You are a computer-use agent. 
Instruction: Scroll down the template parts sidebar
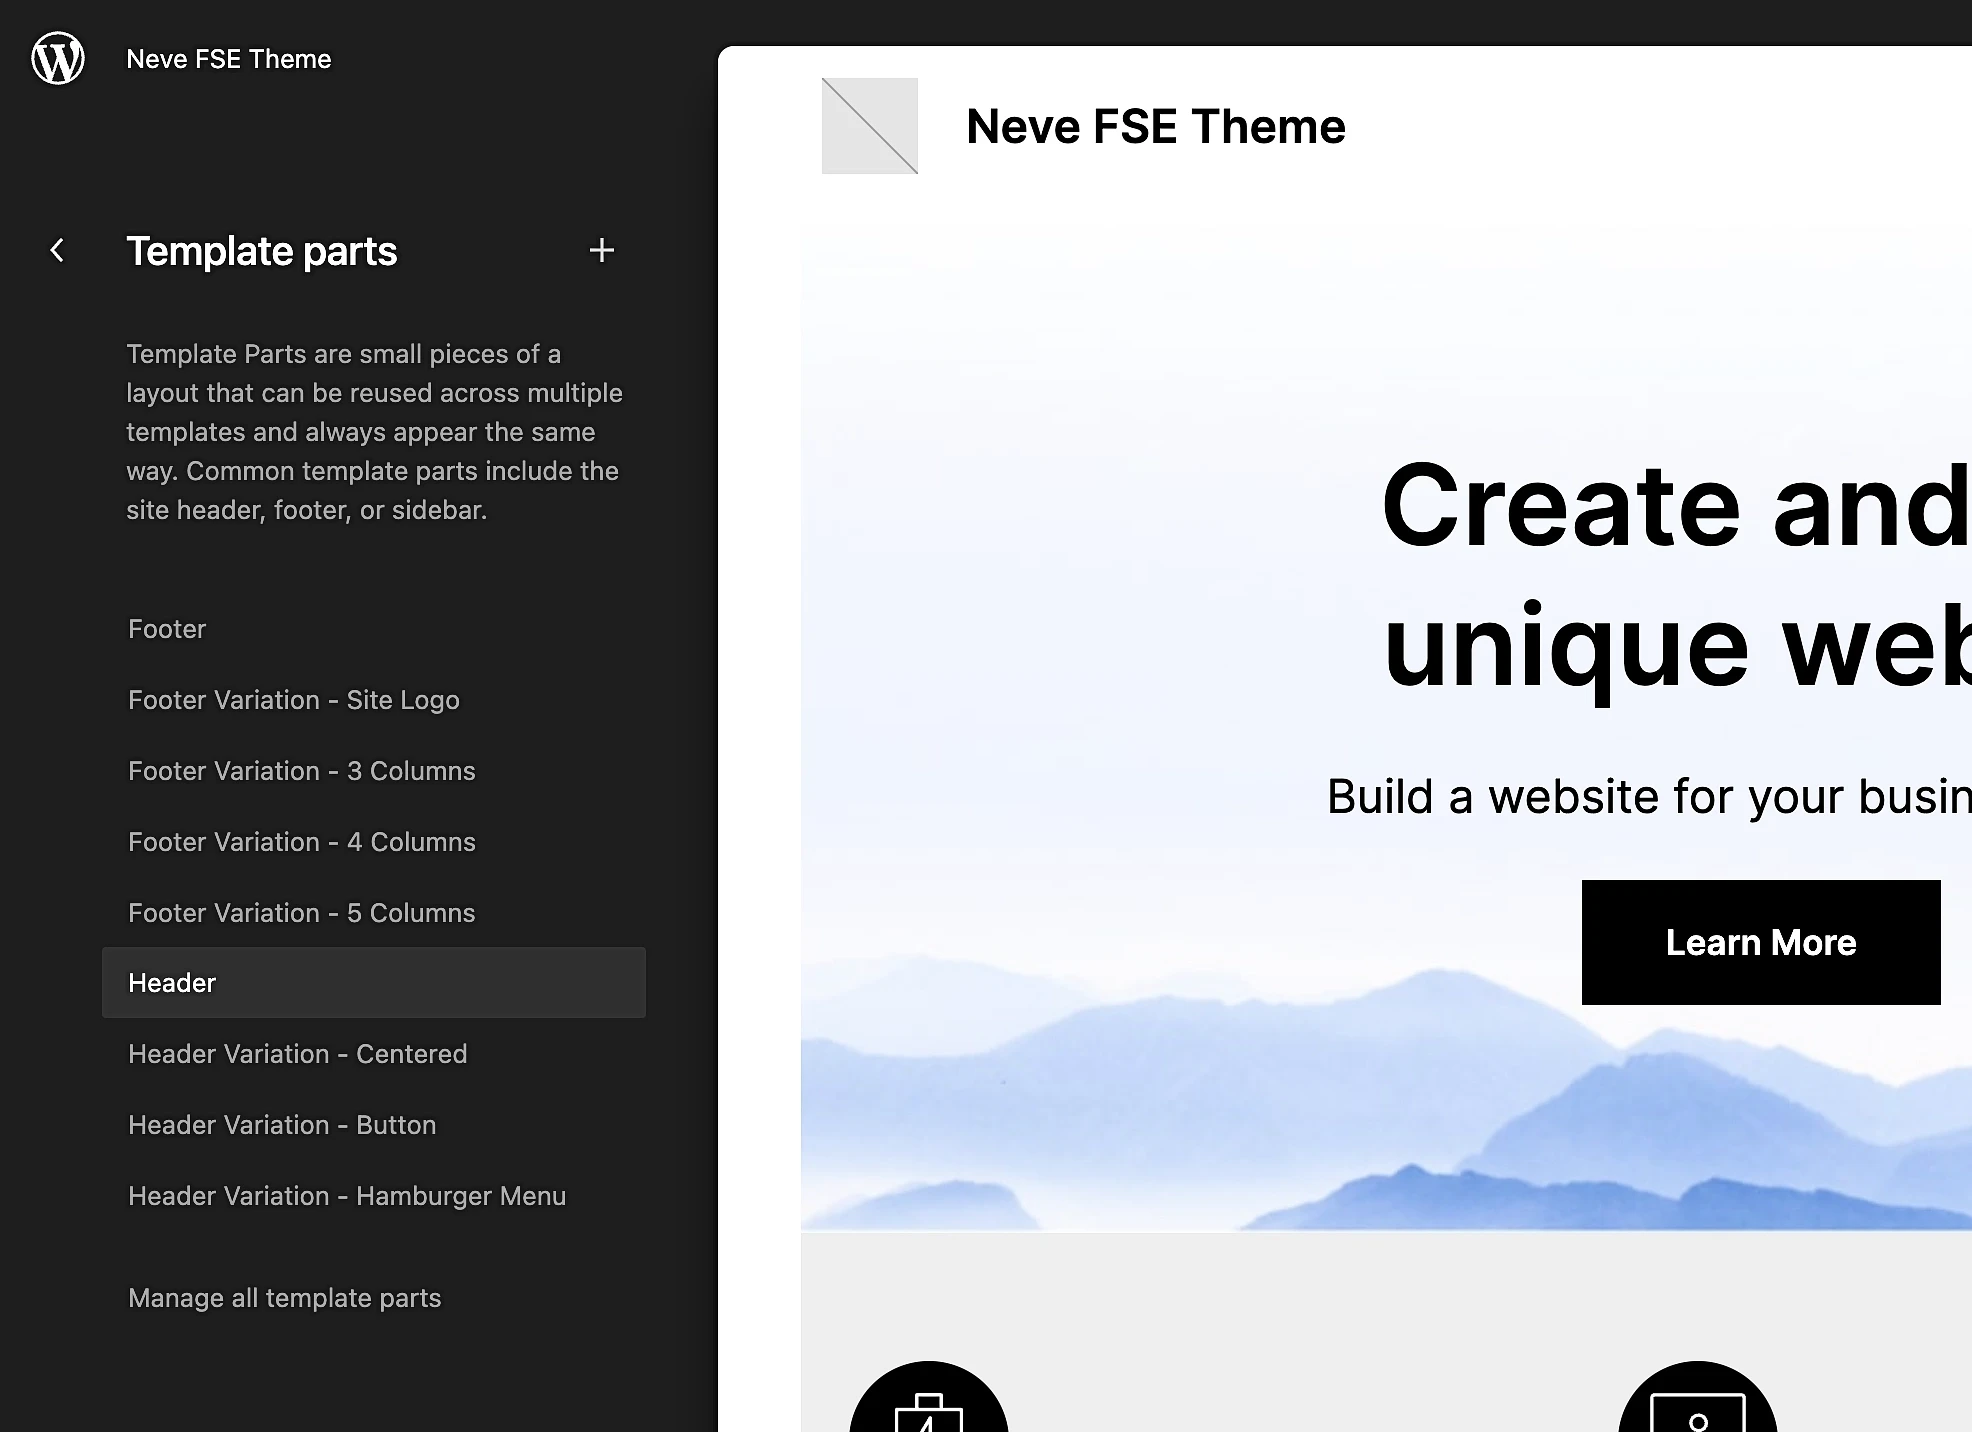tap(358, 919)
